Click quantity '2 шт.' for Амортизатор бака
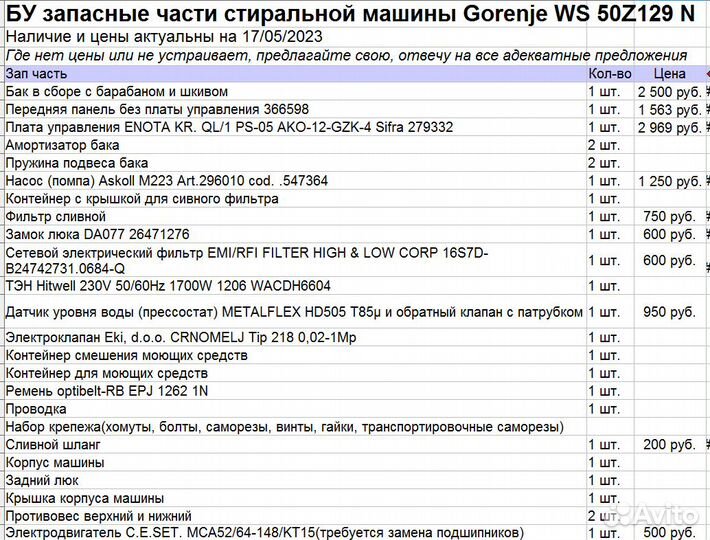710x540 pixels. point(604,145)
